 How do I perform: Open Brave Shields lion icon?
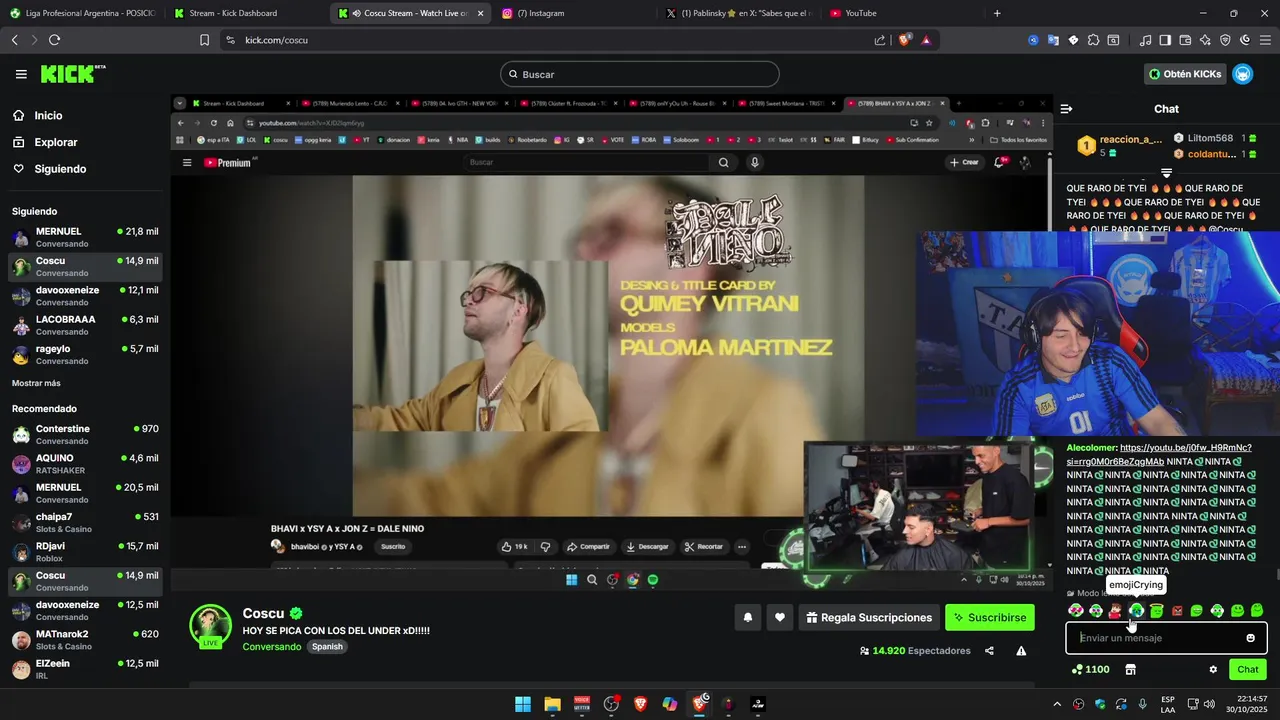click(x=904, y=40)
